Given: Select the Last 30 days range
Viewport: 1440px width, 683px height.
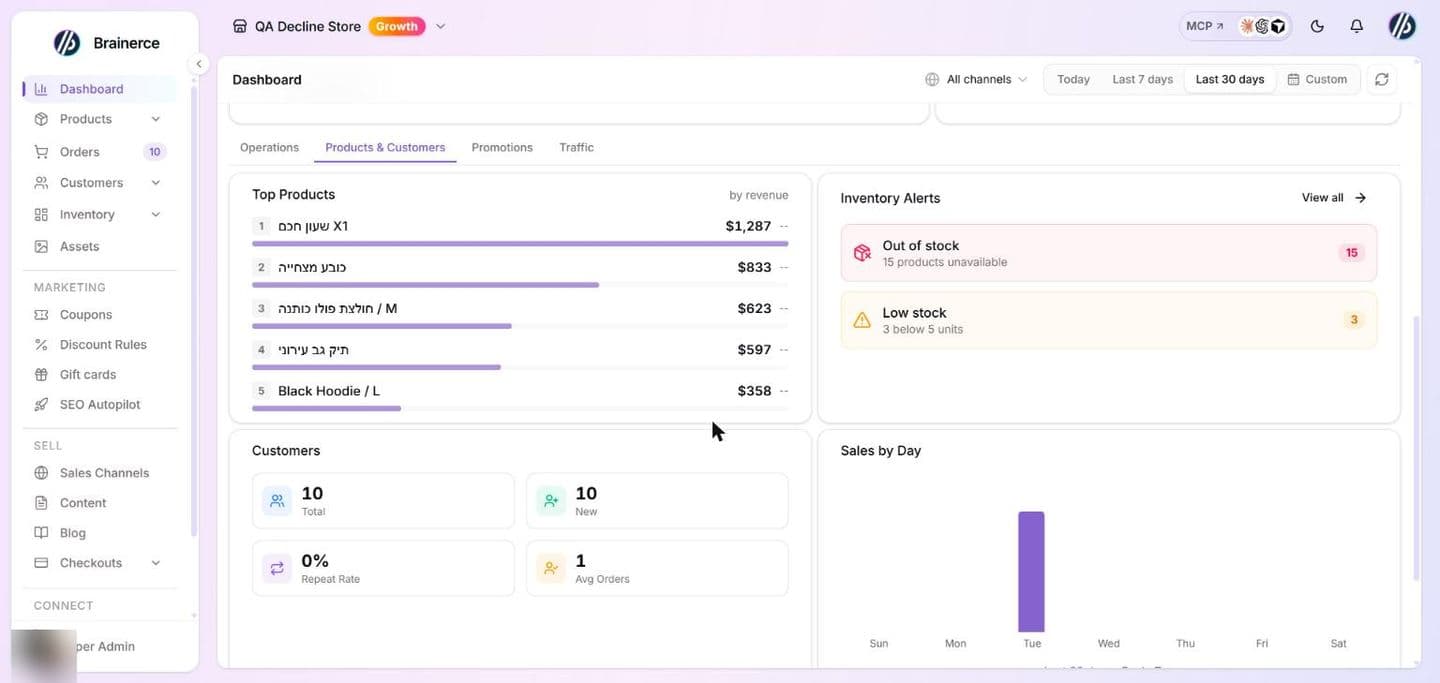Looking at the screenshot, I should coord(1230,79).
